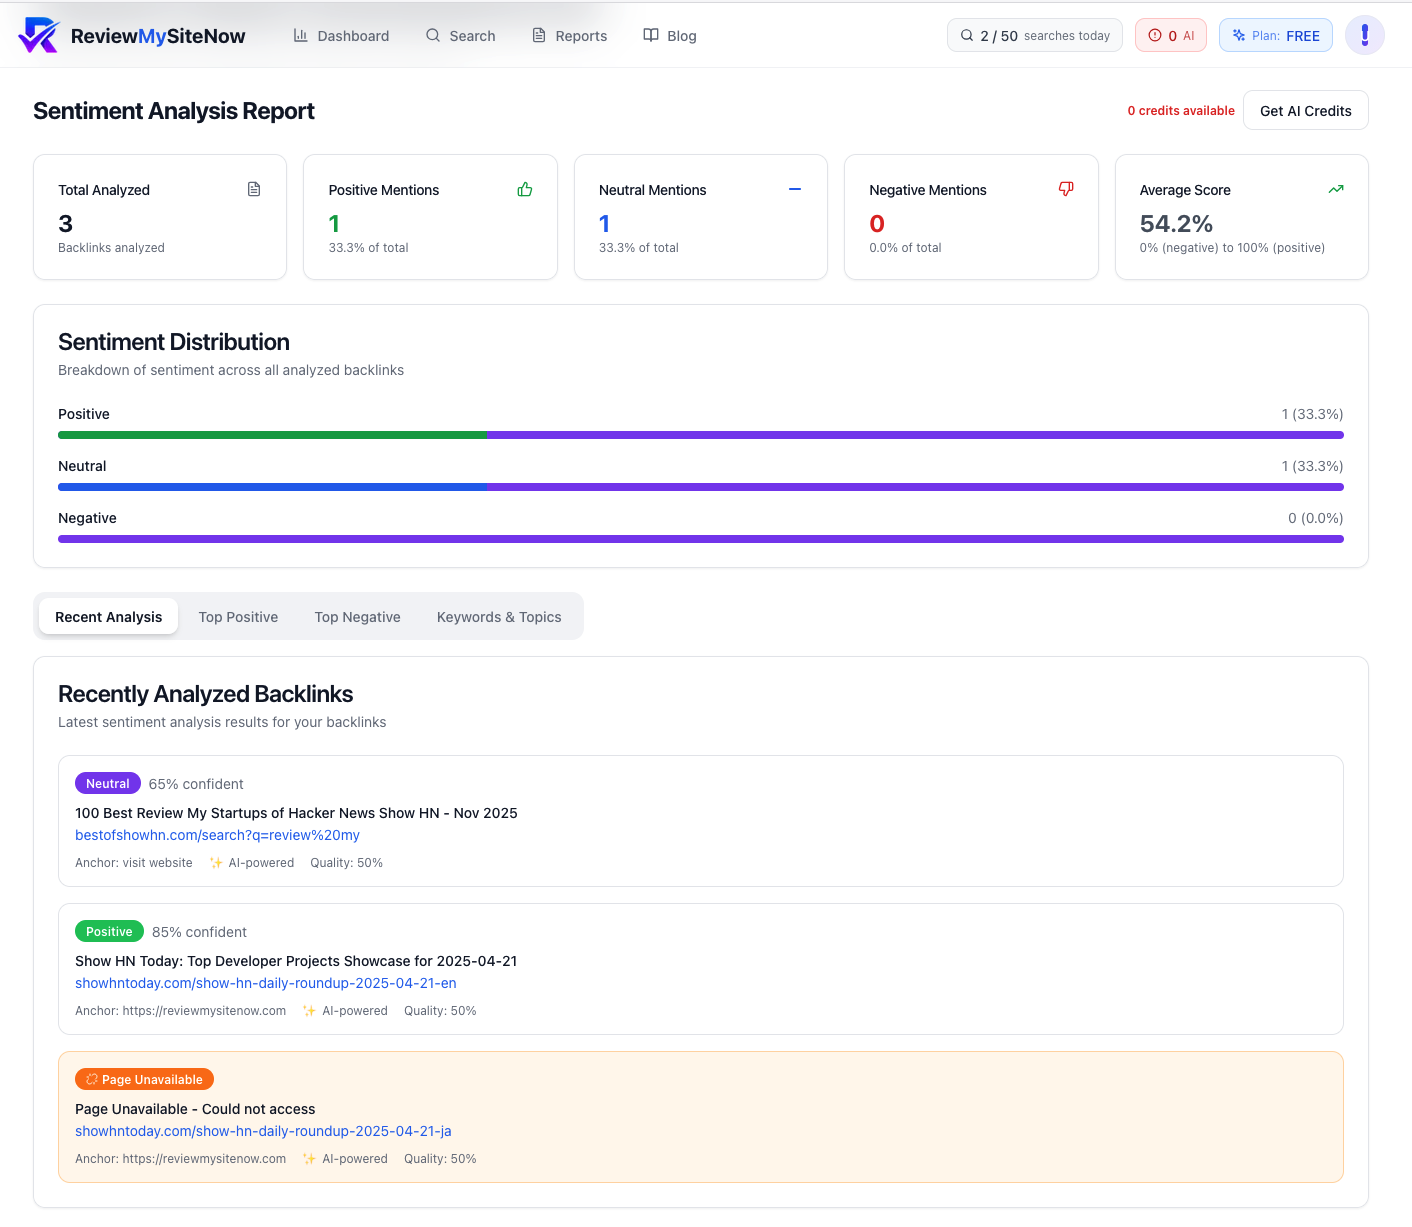Click the thumbs-up icon on Positive Mentions

525,189
